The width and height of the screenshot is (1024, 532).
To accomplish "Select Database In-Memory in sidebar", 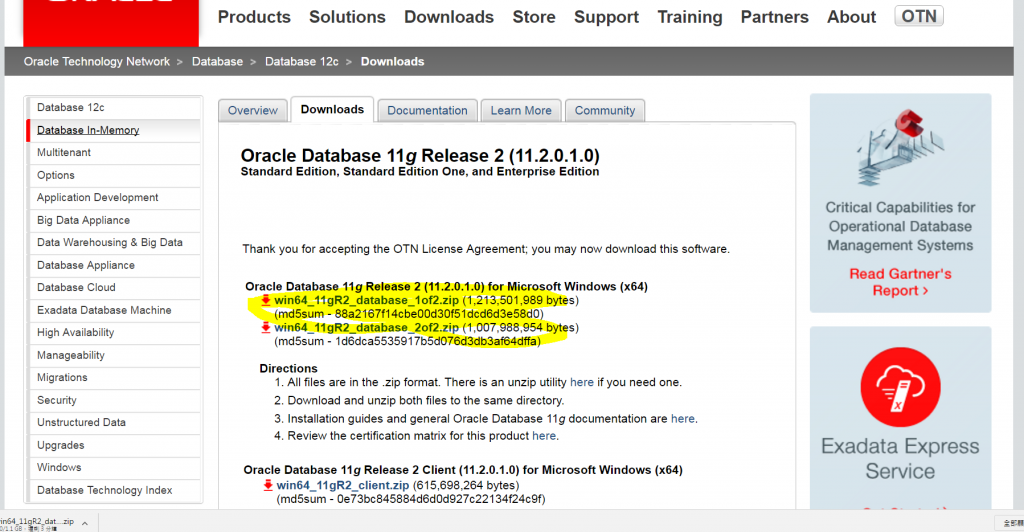I will point(114,130).
